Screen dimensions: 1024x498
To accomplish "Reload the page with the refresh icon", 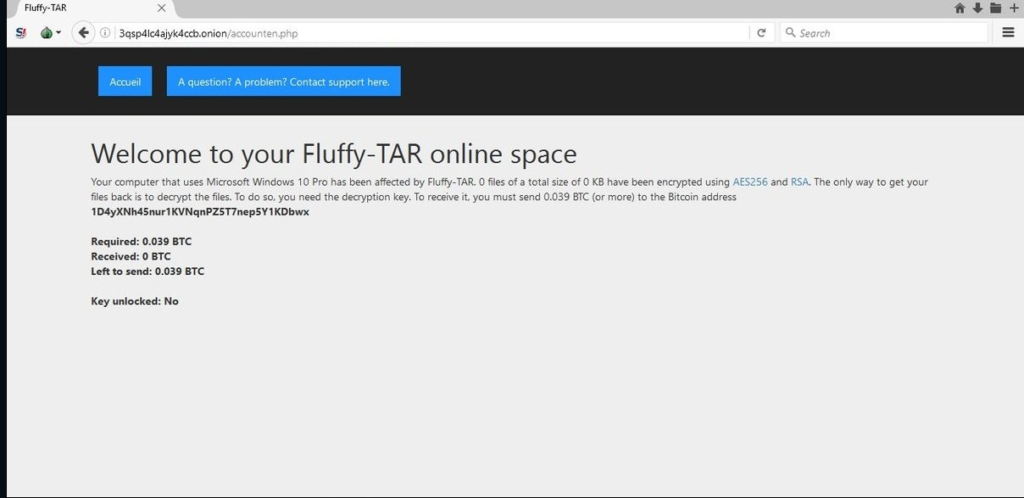I will [x=761, y=33].
